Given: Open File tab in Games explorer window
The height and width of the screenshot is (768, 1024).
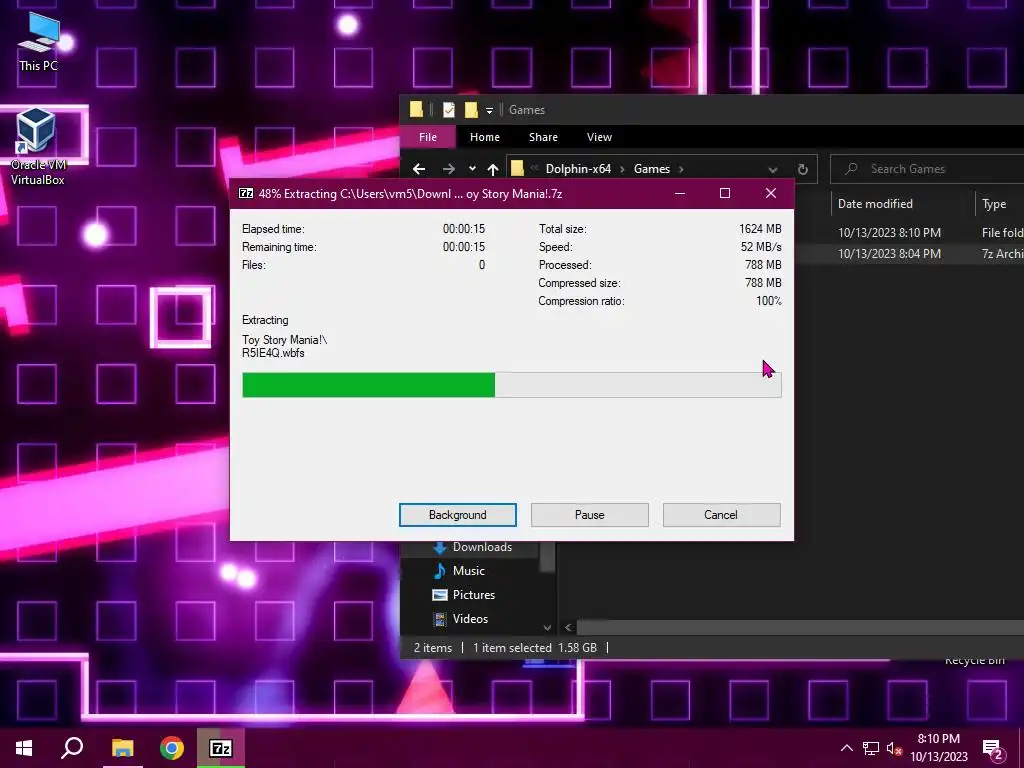Looking at the screenshot, I should 428,137.
